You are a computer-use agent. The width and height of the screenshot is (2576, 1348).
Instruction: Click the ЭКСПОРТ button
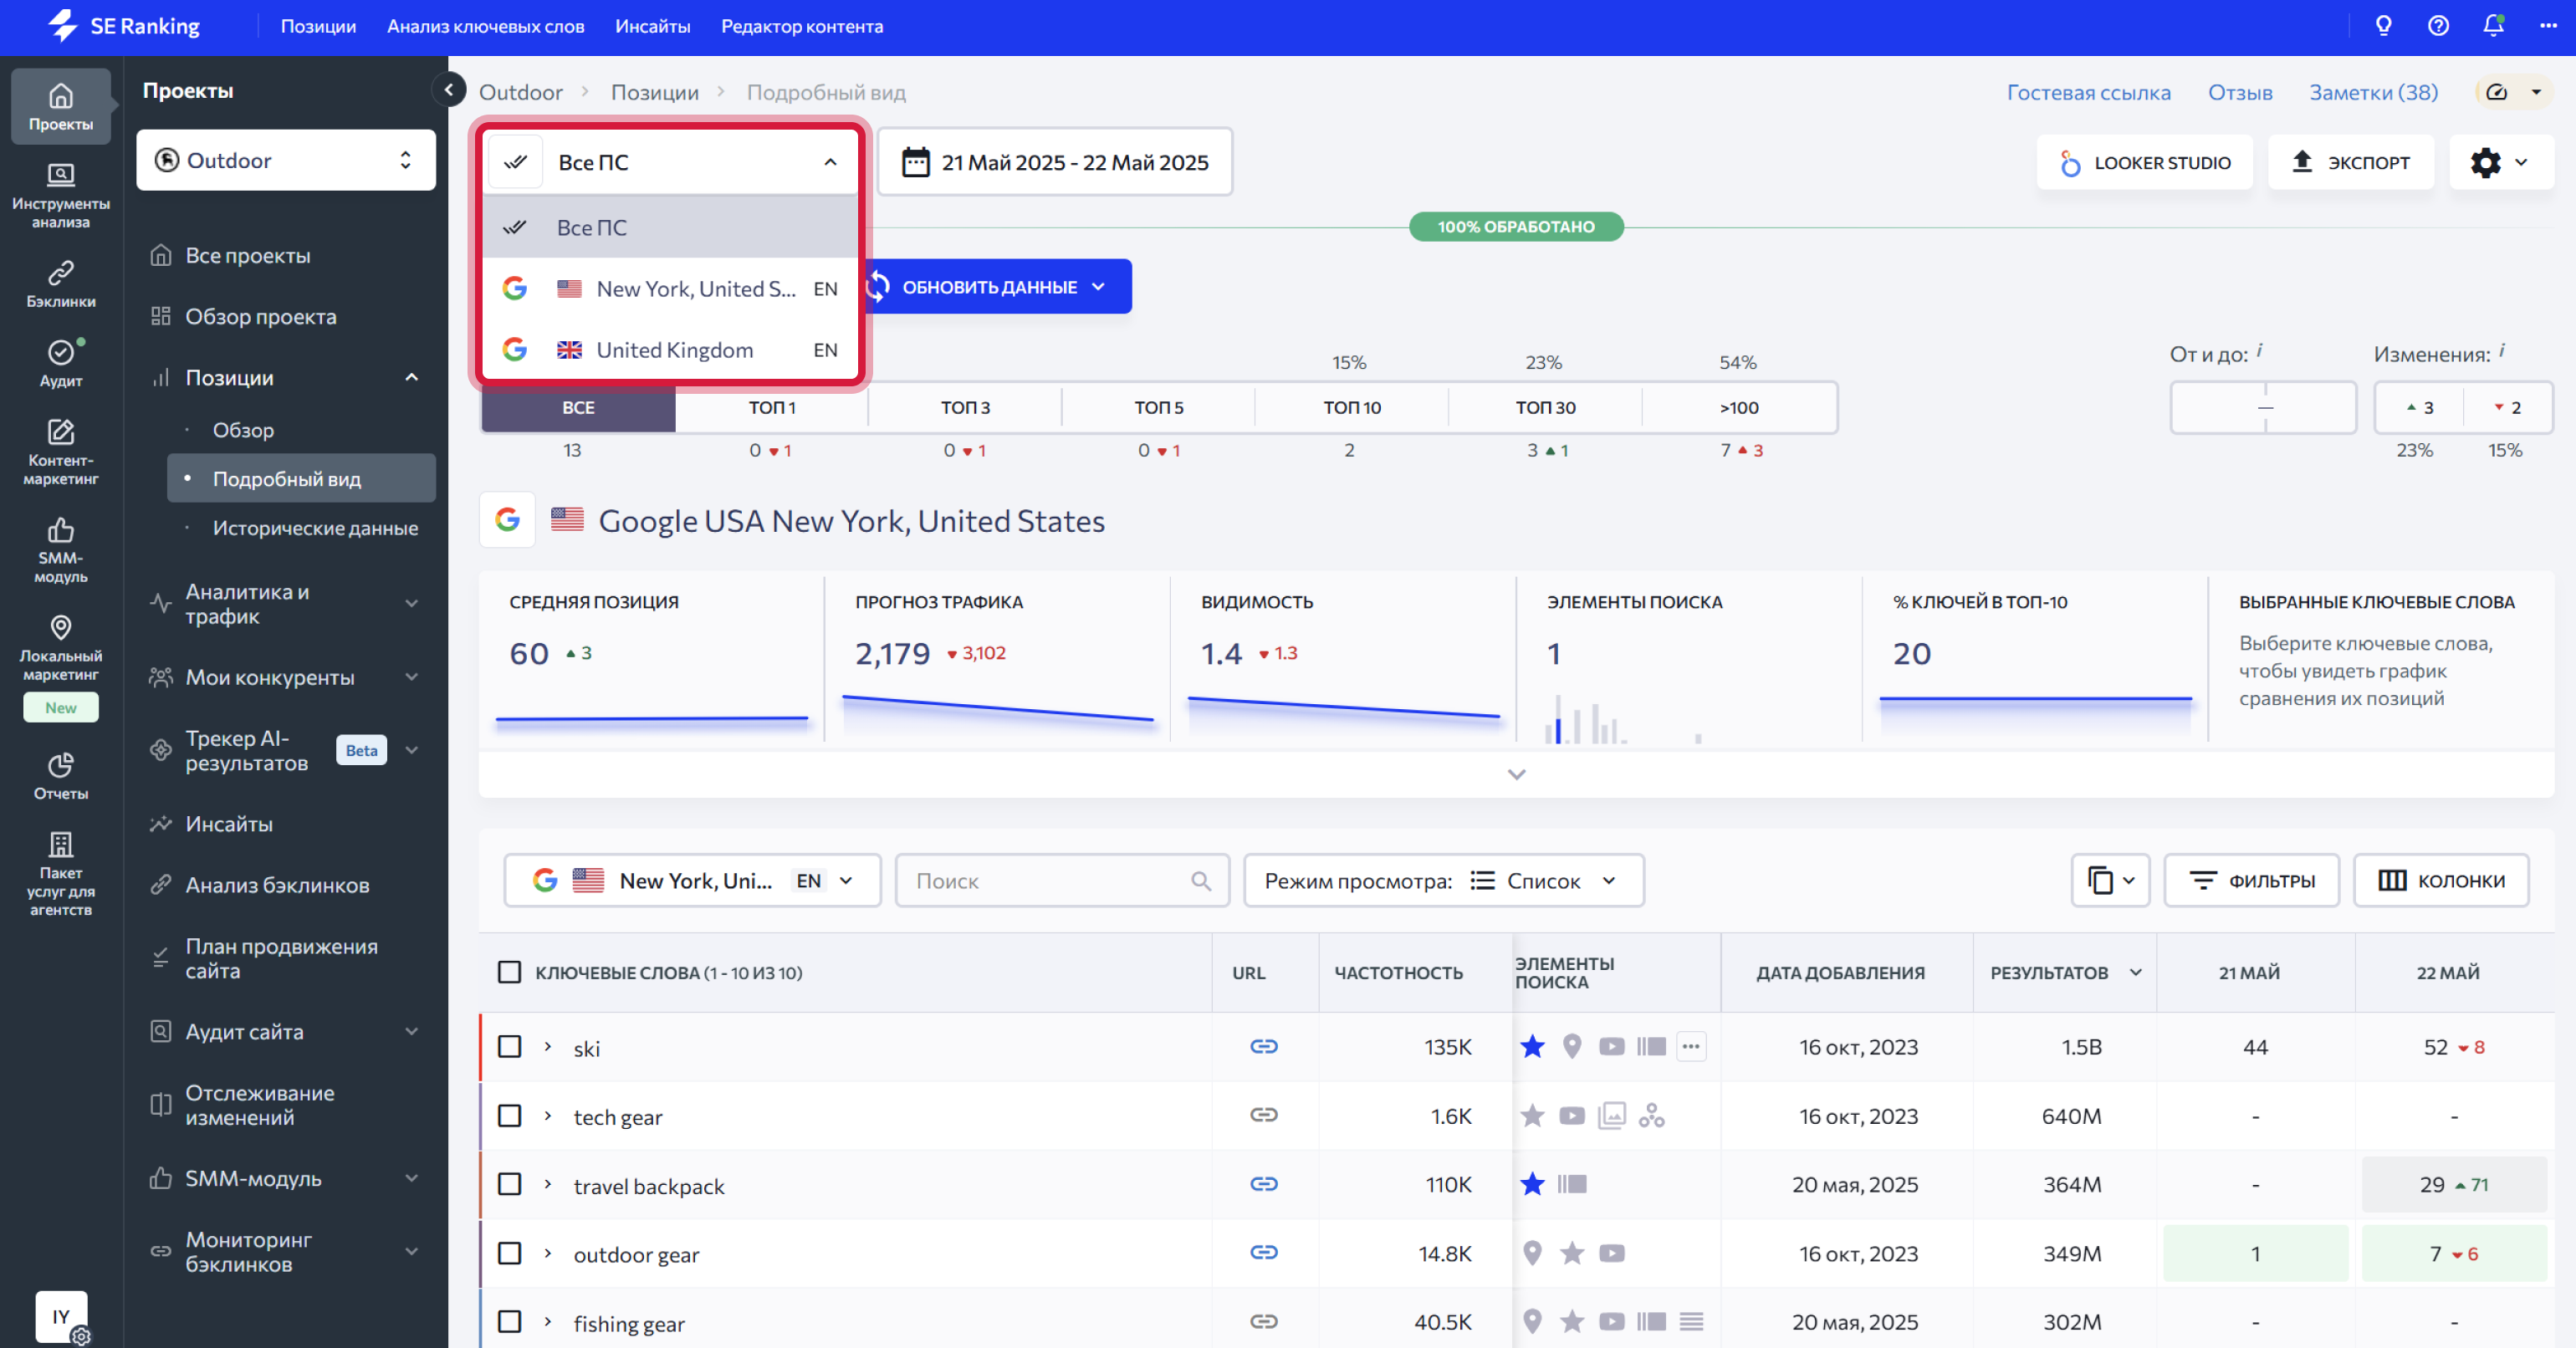[2350, 162]
